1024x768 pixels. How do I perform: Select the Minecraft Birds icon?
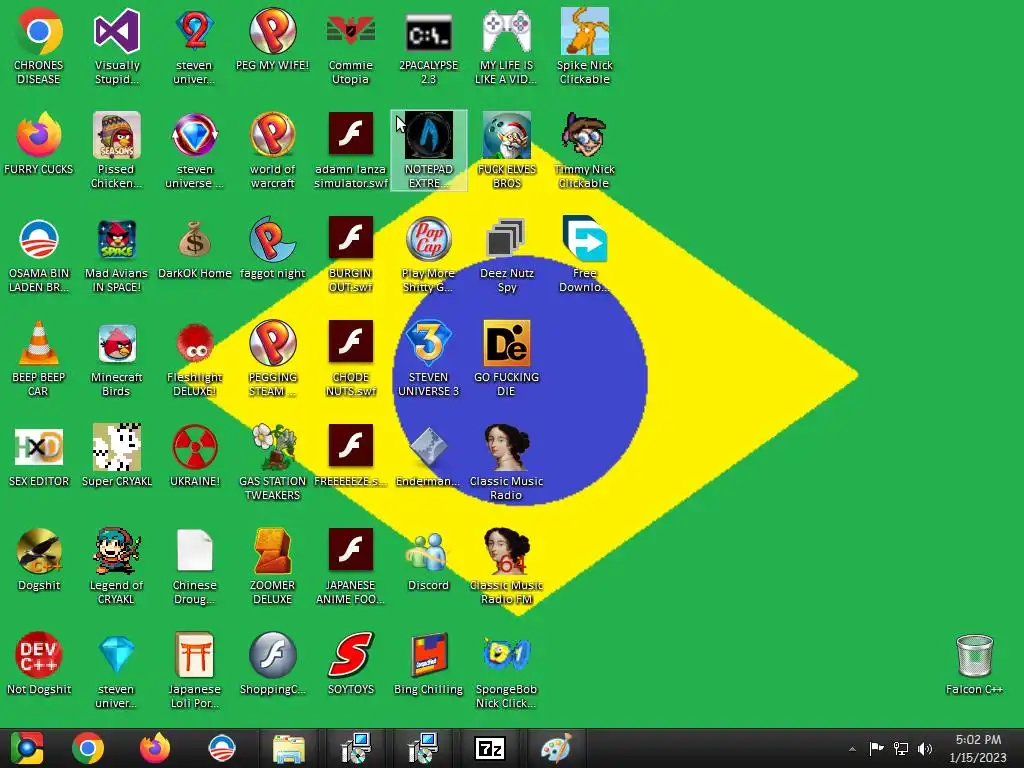[117, 358]
